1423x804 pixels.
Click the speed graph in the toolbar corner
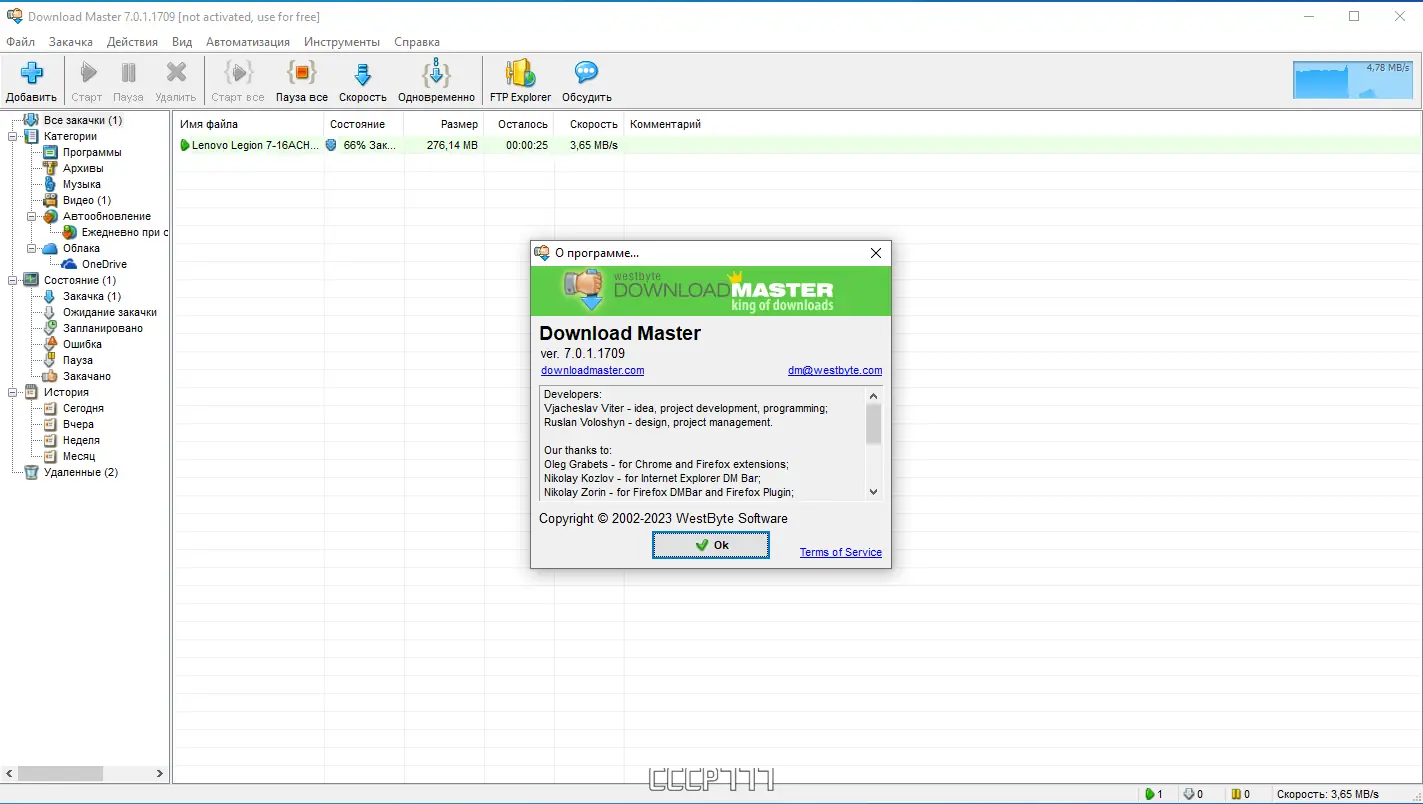(x=1353, y=79)
